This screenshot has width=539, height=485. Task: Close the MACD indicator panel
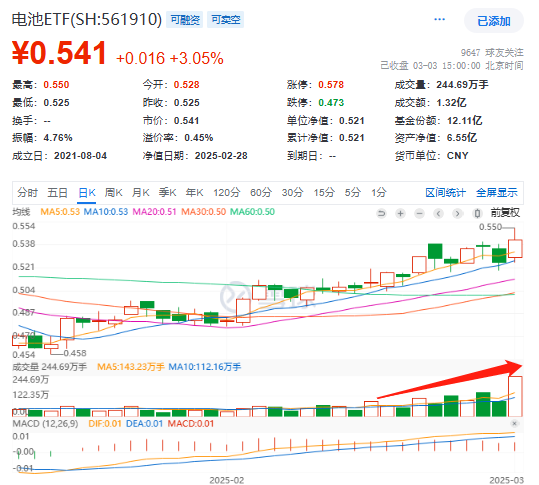coord(514,423)
